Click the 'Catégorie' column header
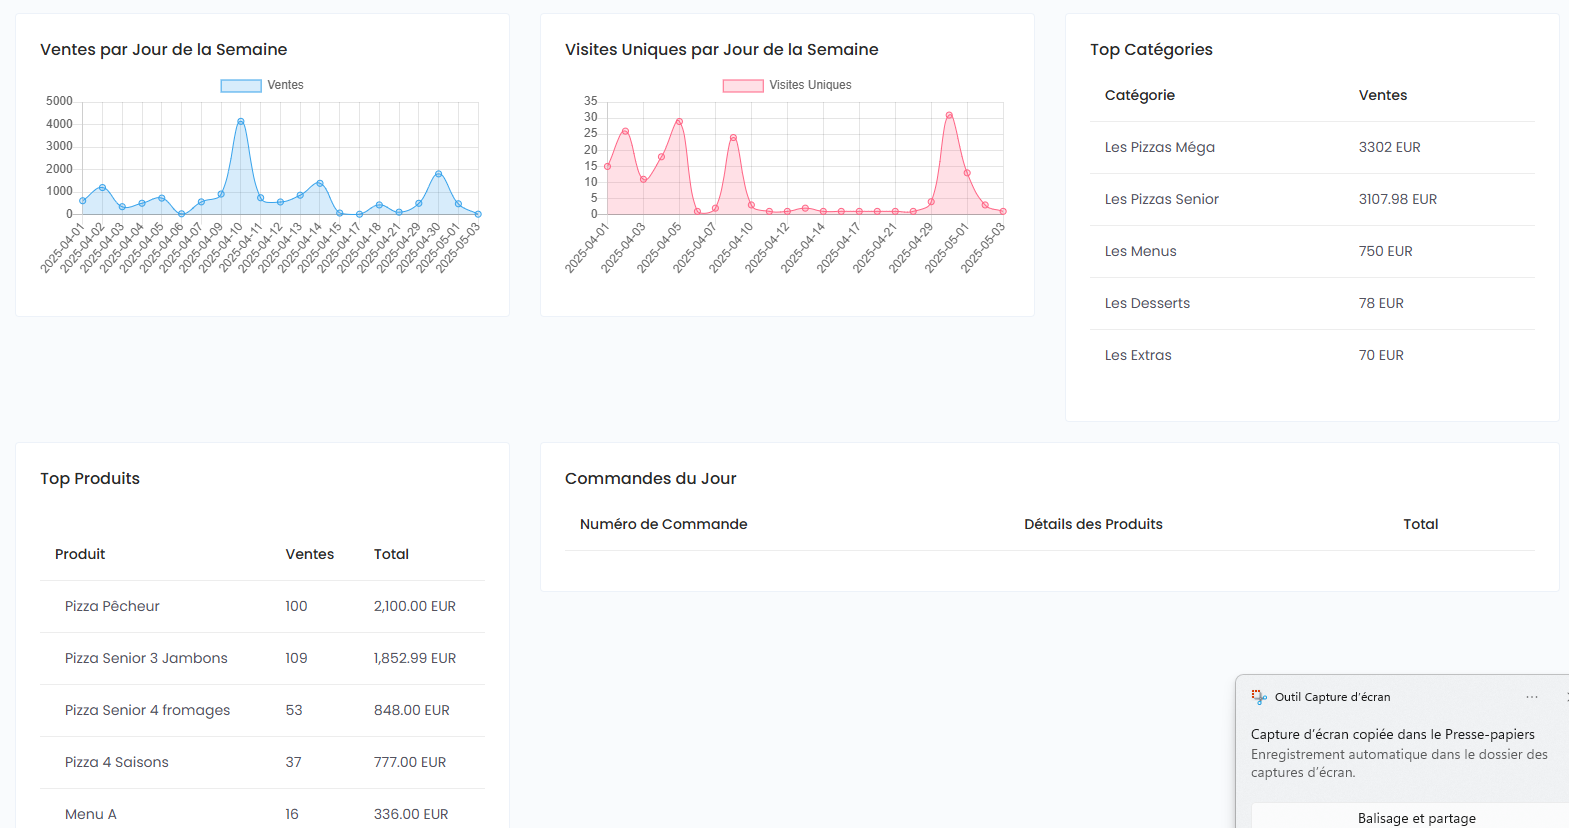Viewport: 1569px width, 828px height. pyautogui.click(x=1139, y=95)
